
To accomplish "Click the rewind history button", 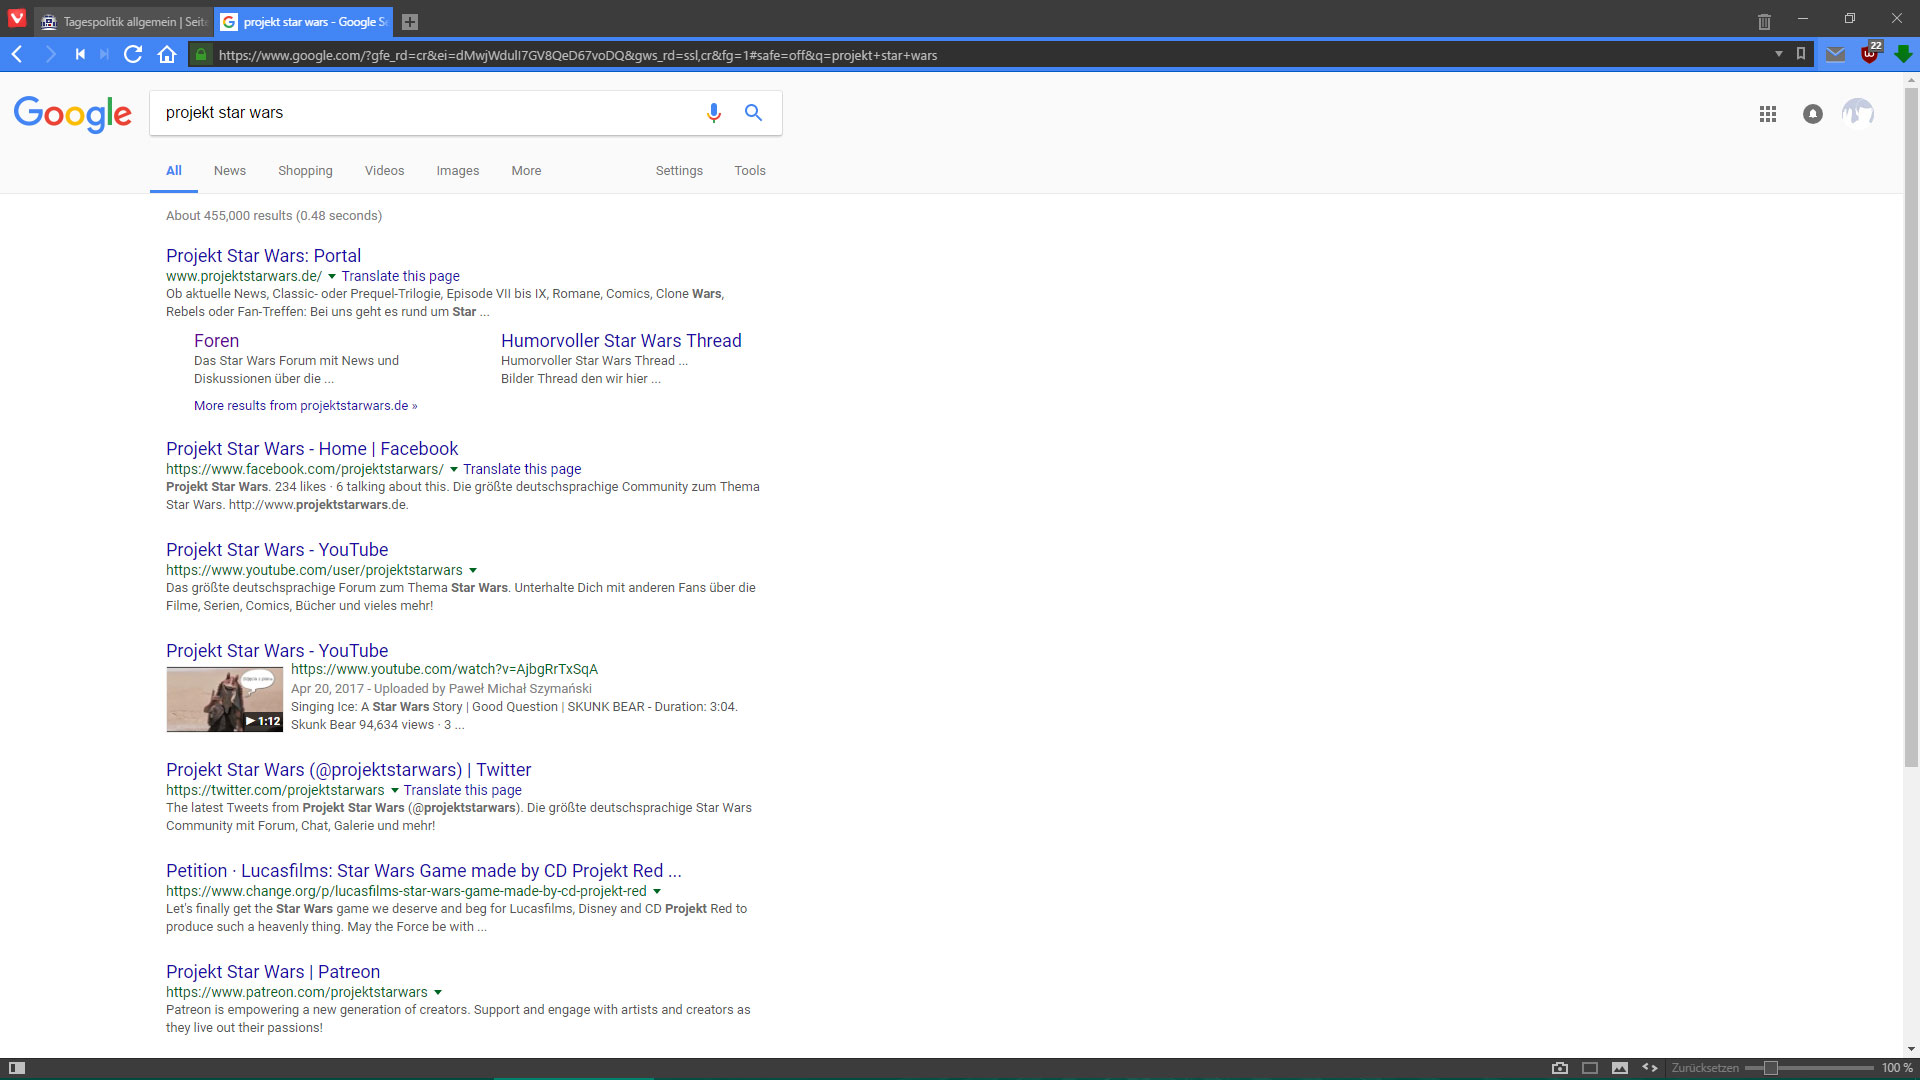I will [80, 54].
